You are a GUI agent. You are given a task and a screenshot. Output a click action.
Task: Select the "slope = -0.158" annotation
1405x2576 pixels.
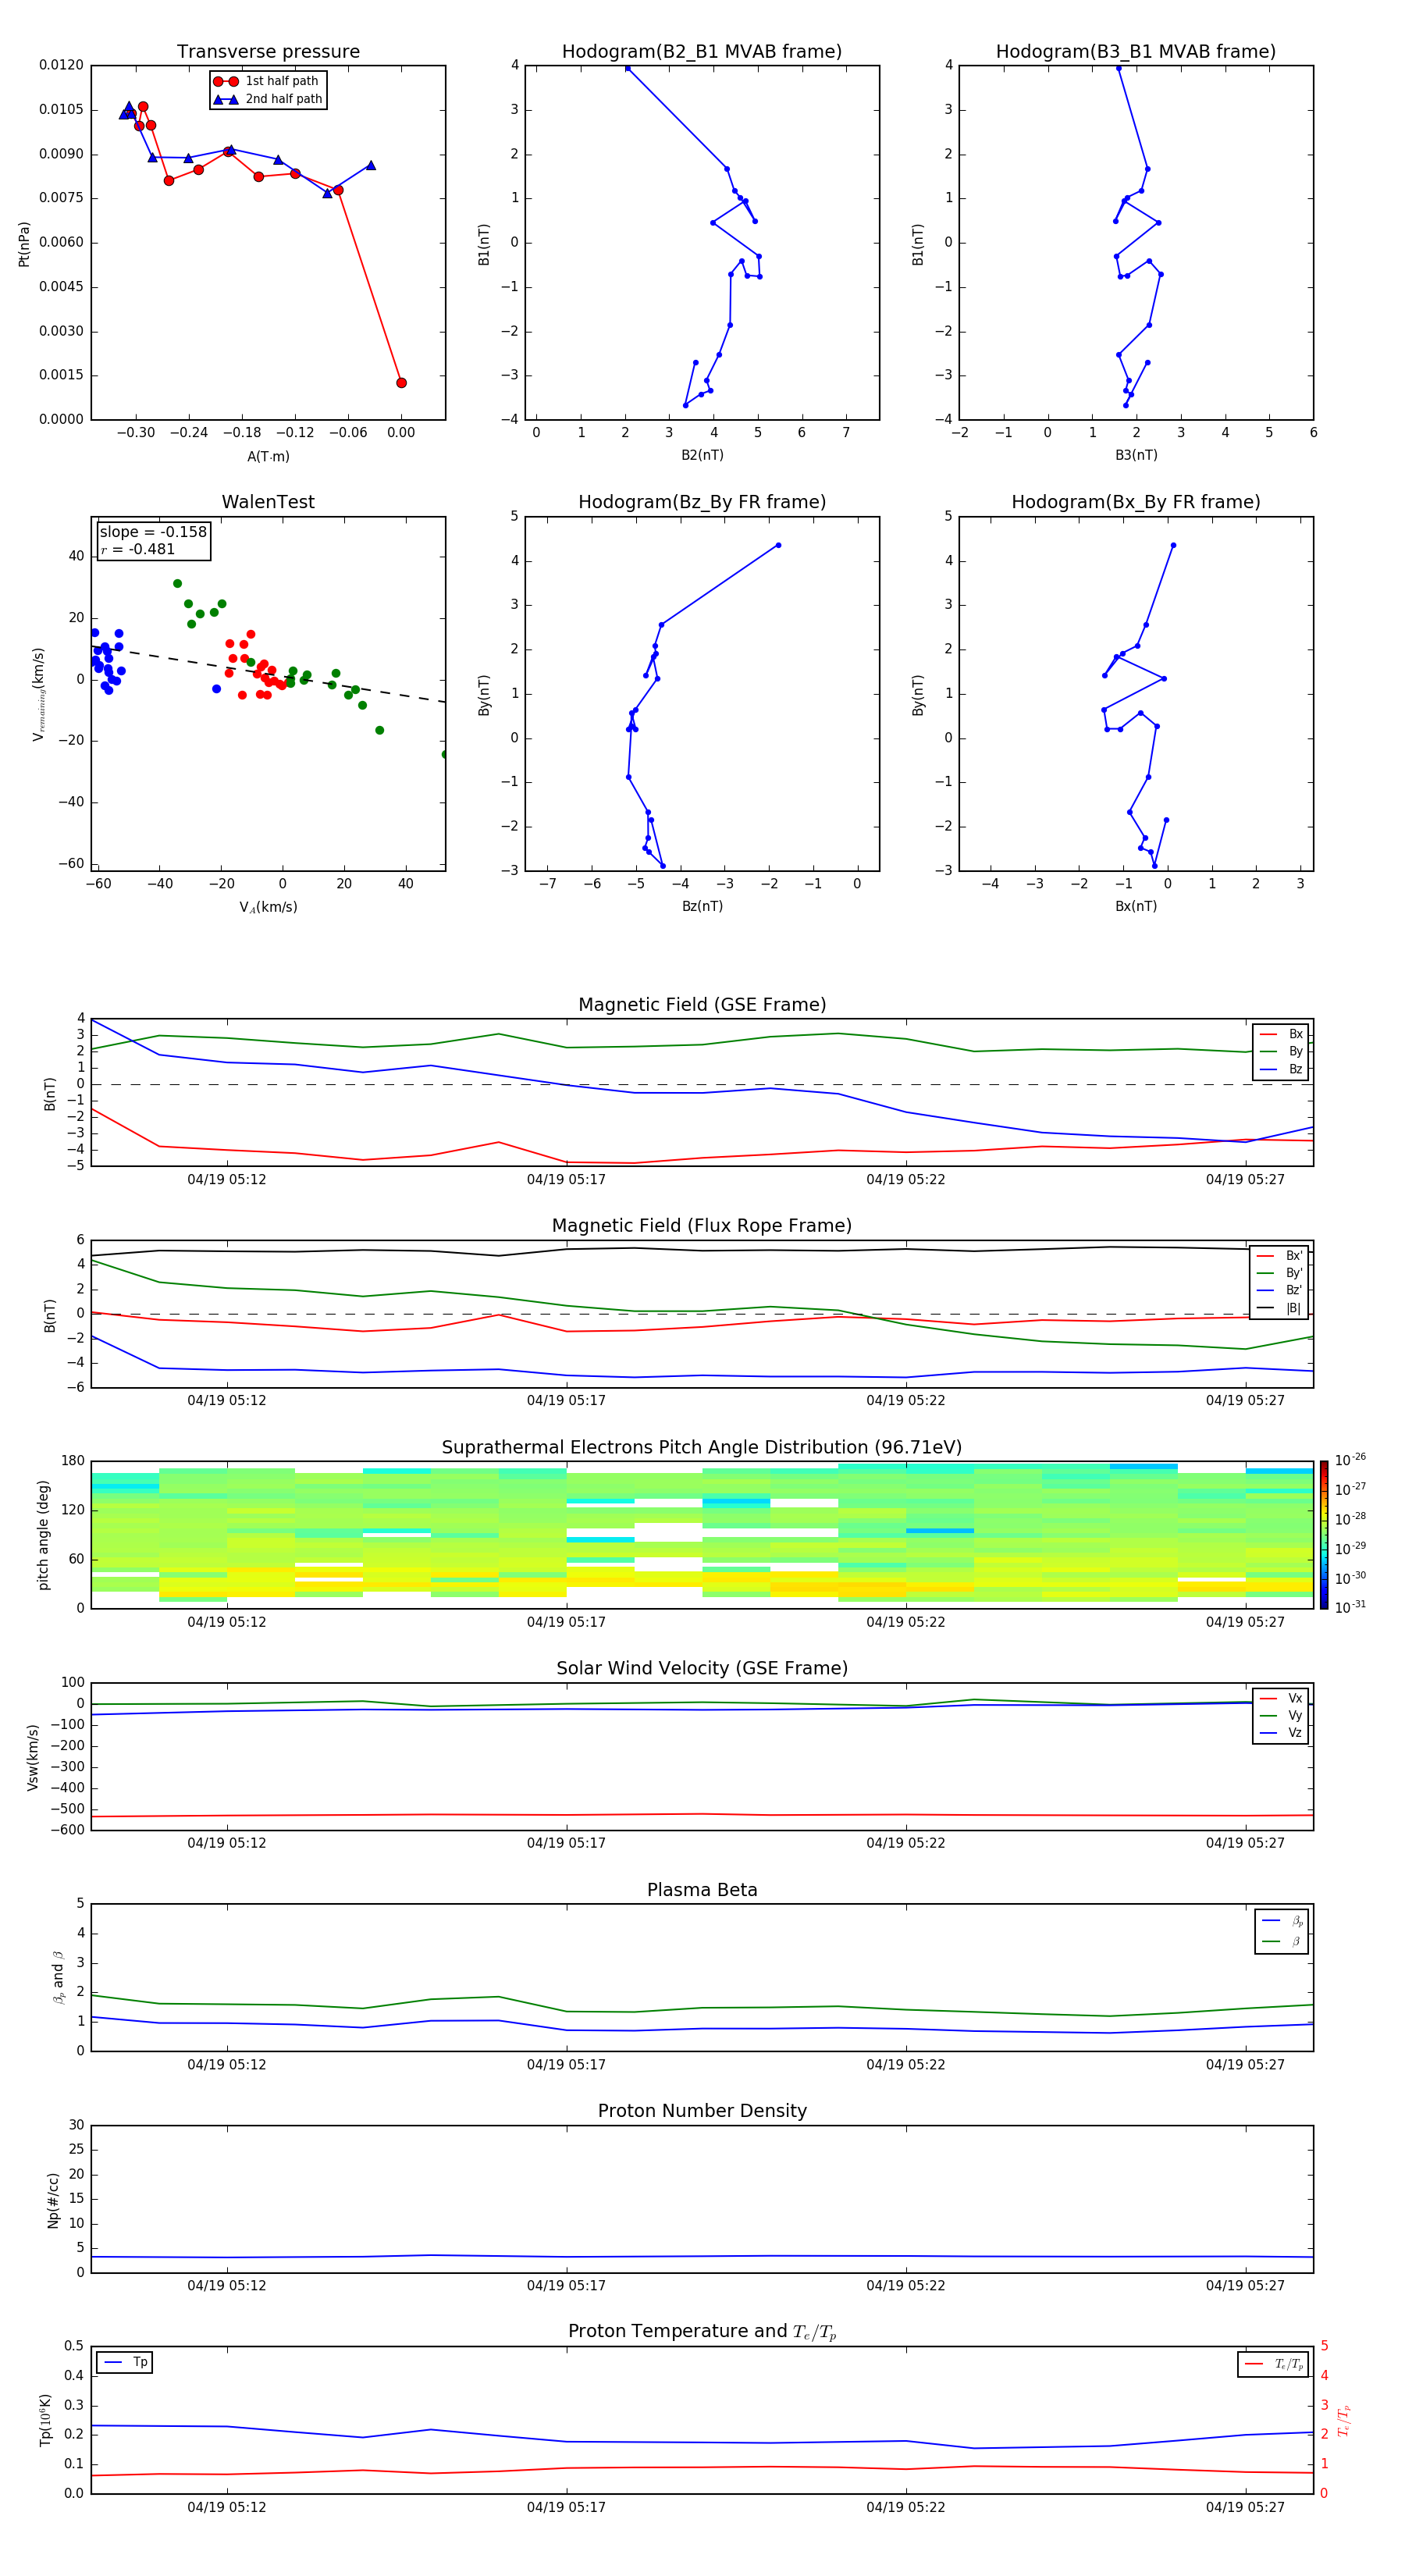point(153,532)
